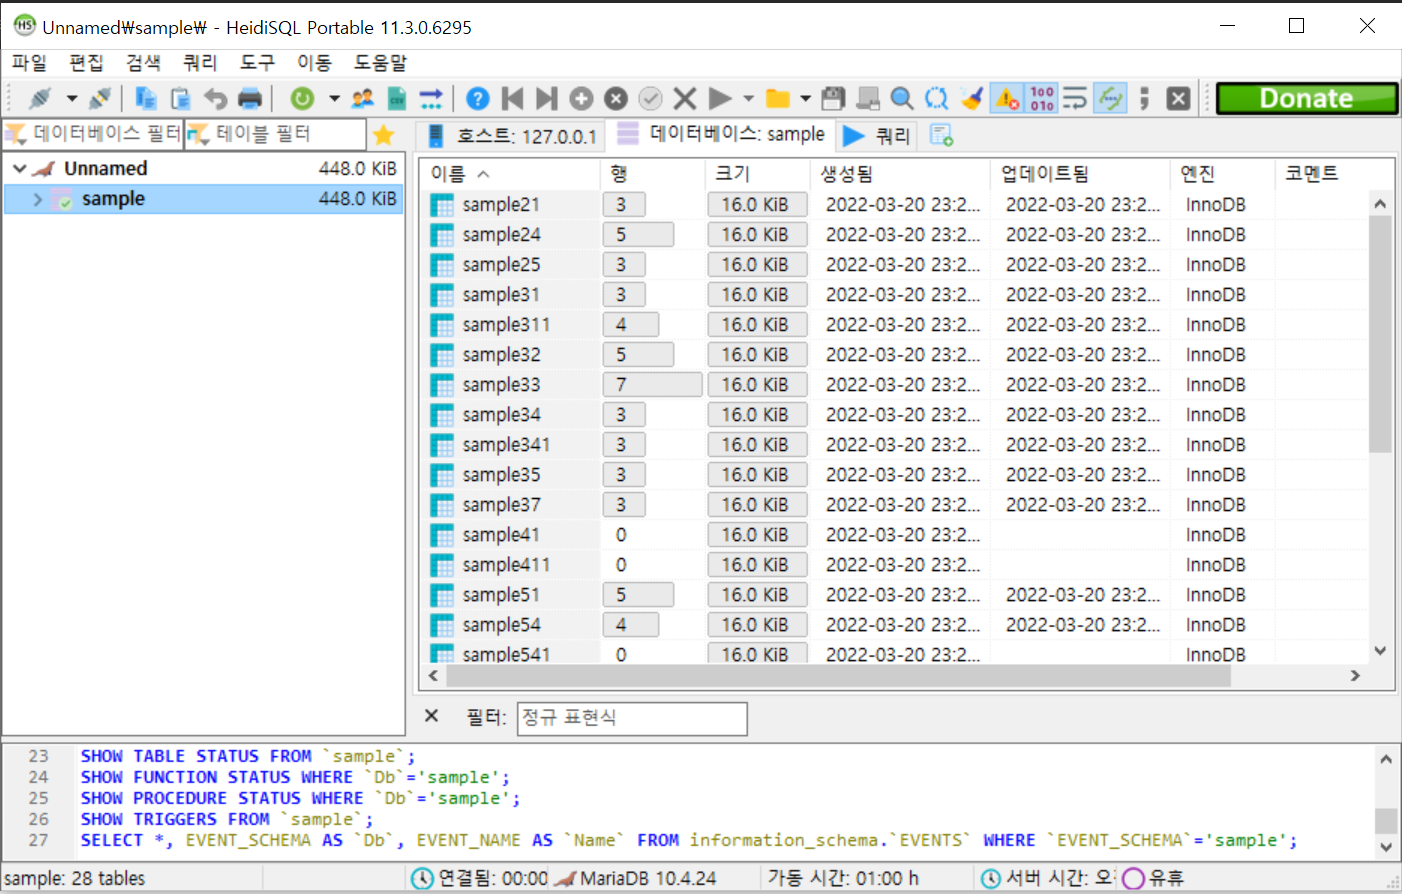Sort table list by 크기 column header
The image size is (1402, 894).
pos(755,174)
